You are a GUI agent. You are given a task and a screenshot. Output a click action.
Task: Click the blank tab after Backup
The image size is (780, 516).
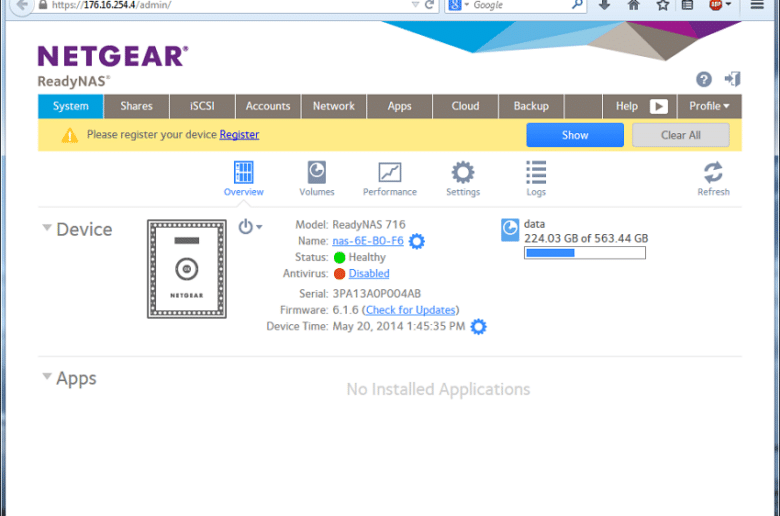[x=583, y=106]
